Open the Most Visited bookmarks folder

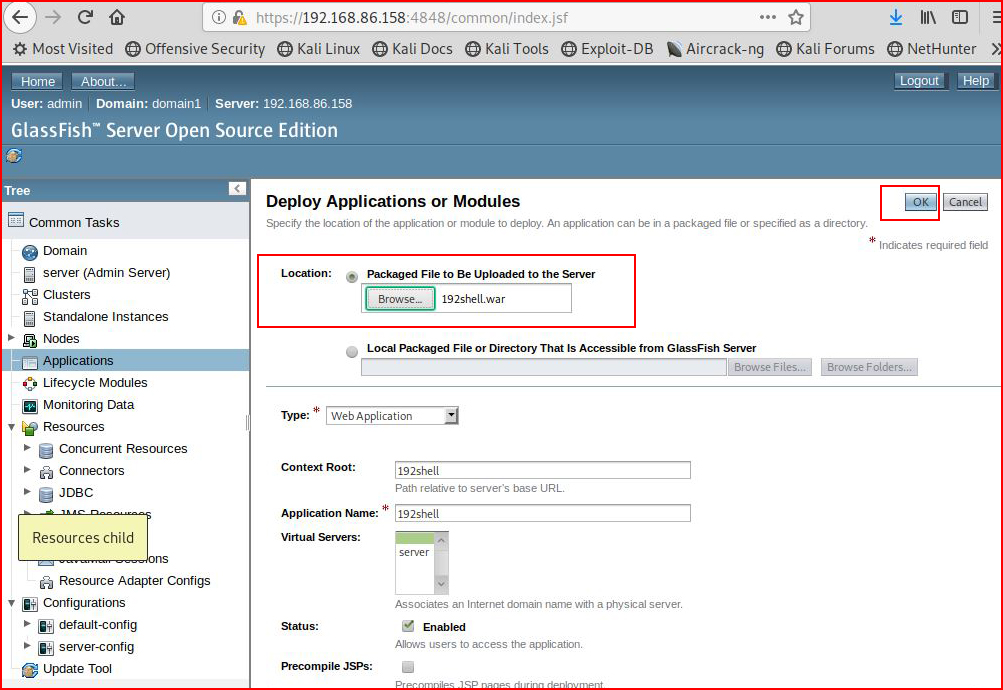click(63, 49)
